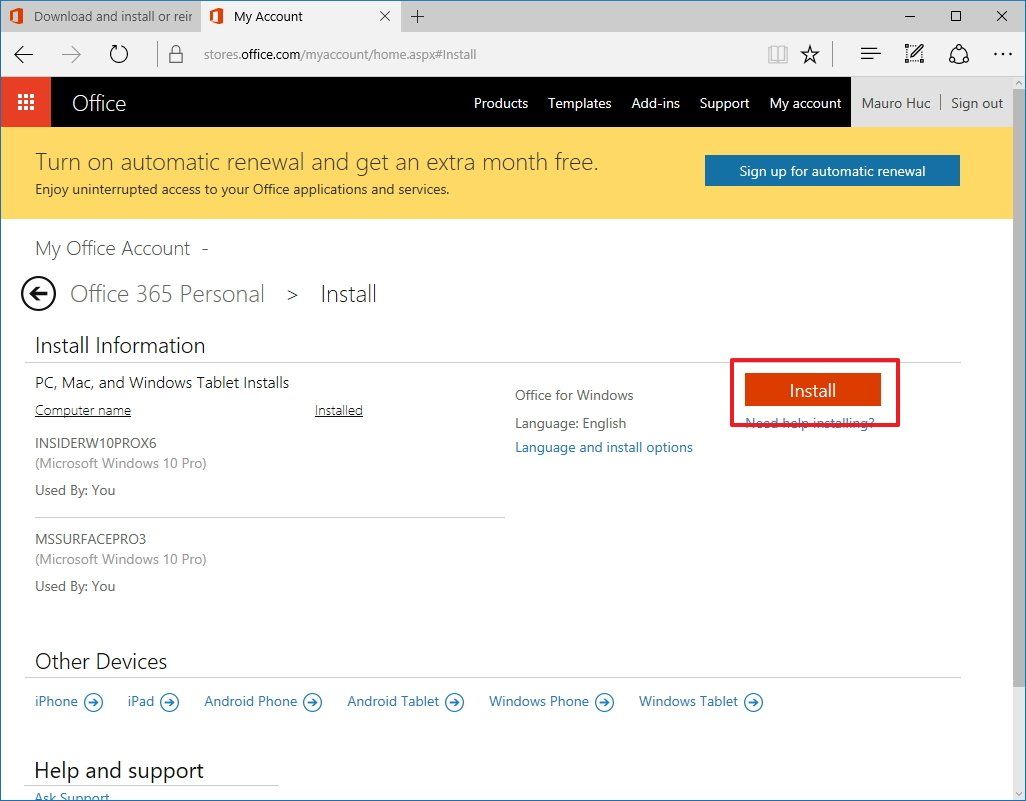Open the Support menu item
The image size is (1026, 801).
(723, 103)
